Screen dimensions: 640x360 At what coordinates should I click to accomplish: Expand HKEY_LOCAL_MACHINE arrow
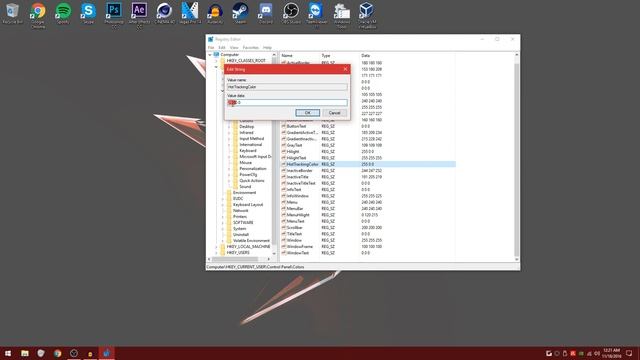point(216,247)
